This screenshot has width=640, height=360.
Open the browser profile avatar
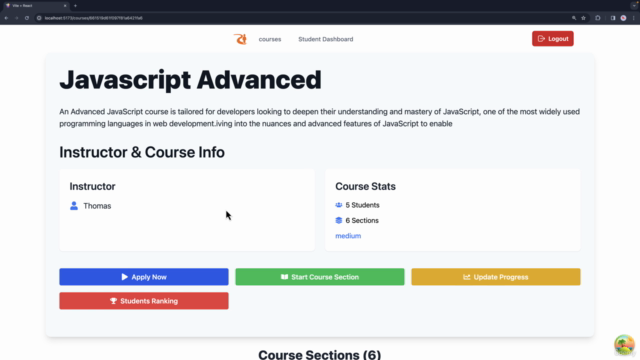click(x=623, y=18)
